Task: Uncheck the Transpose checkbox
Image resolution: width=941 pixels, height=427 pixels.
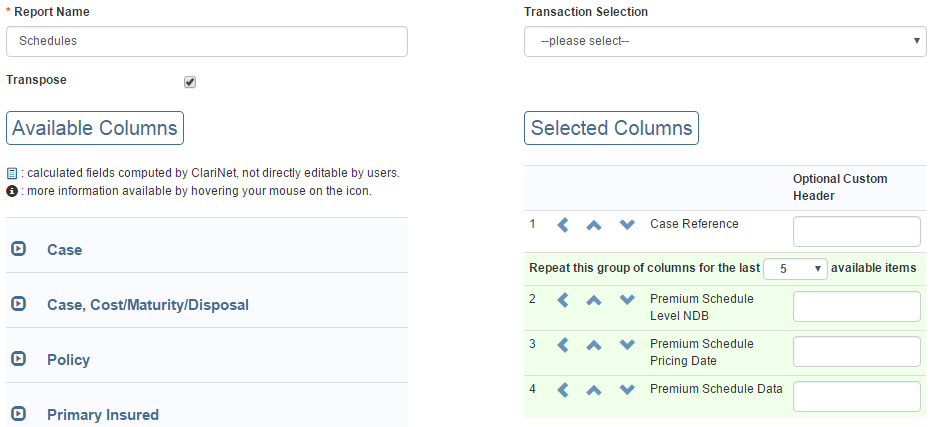Action: tap(190, 82)
